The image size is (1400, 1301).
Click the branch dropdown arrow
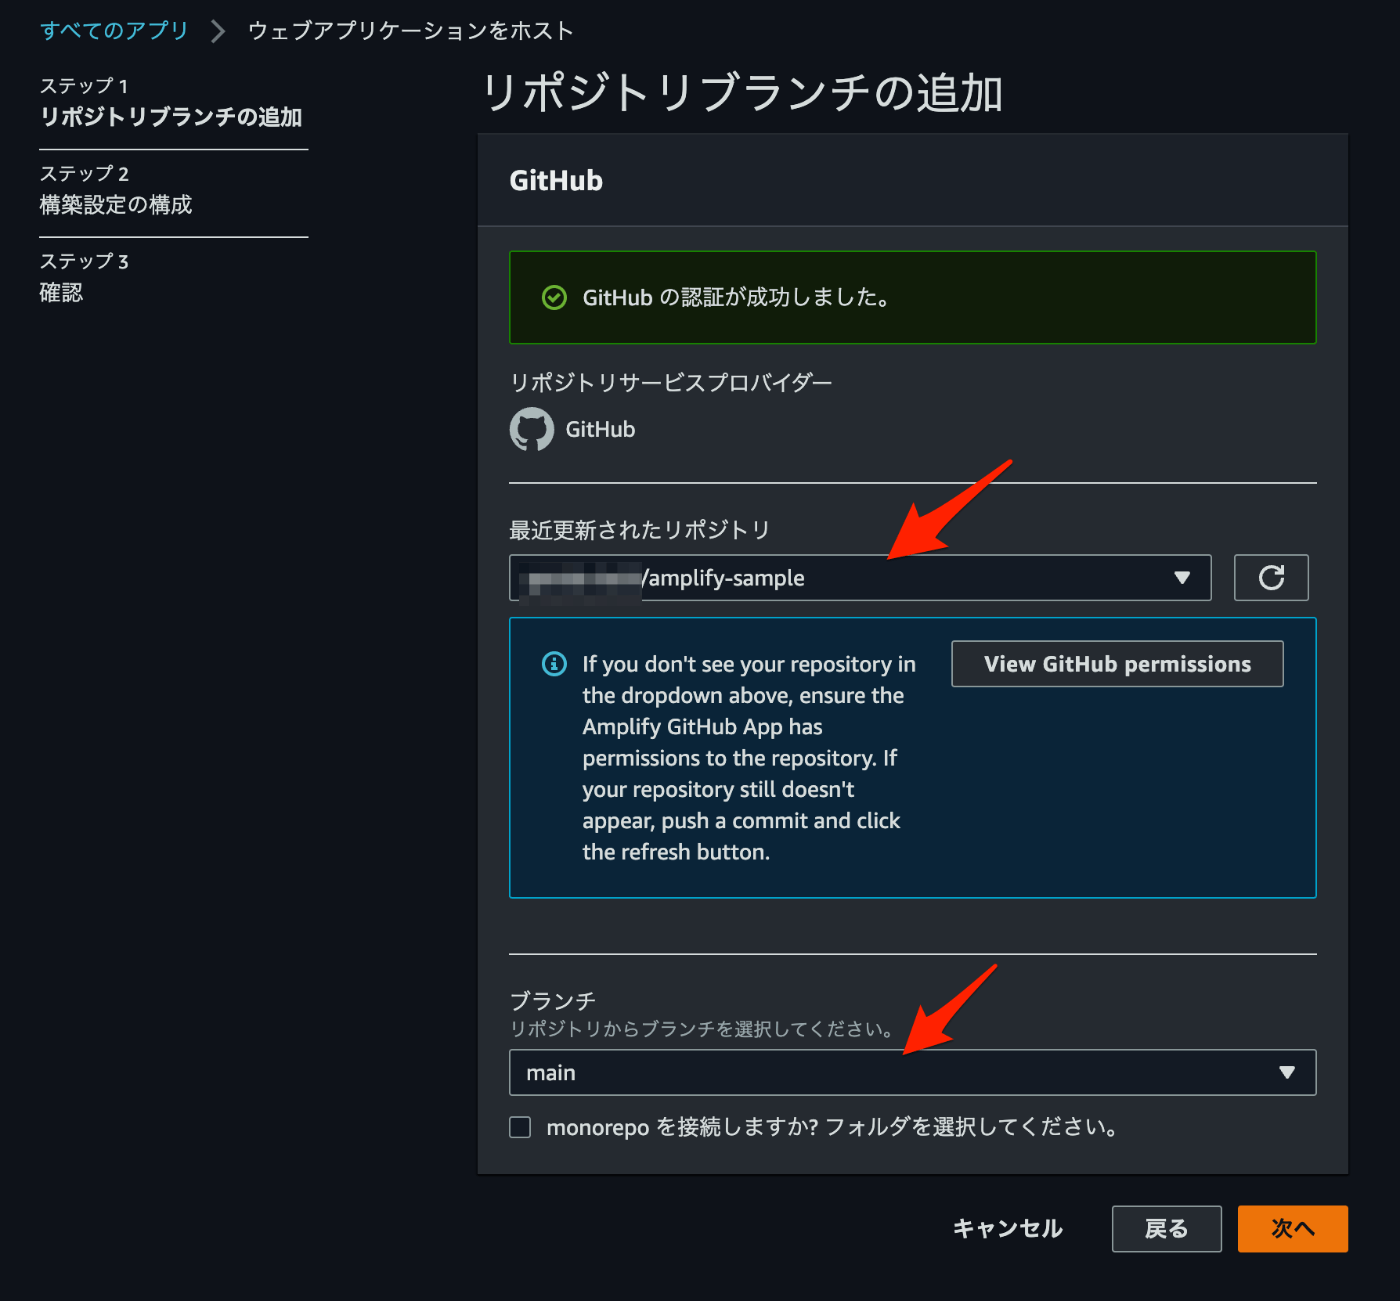tap(1287, 1072)
